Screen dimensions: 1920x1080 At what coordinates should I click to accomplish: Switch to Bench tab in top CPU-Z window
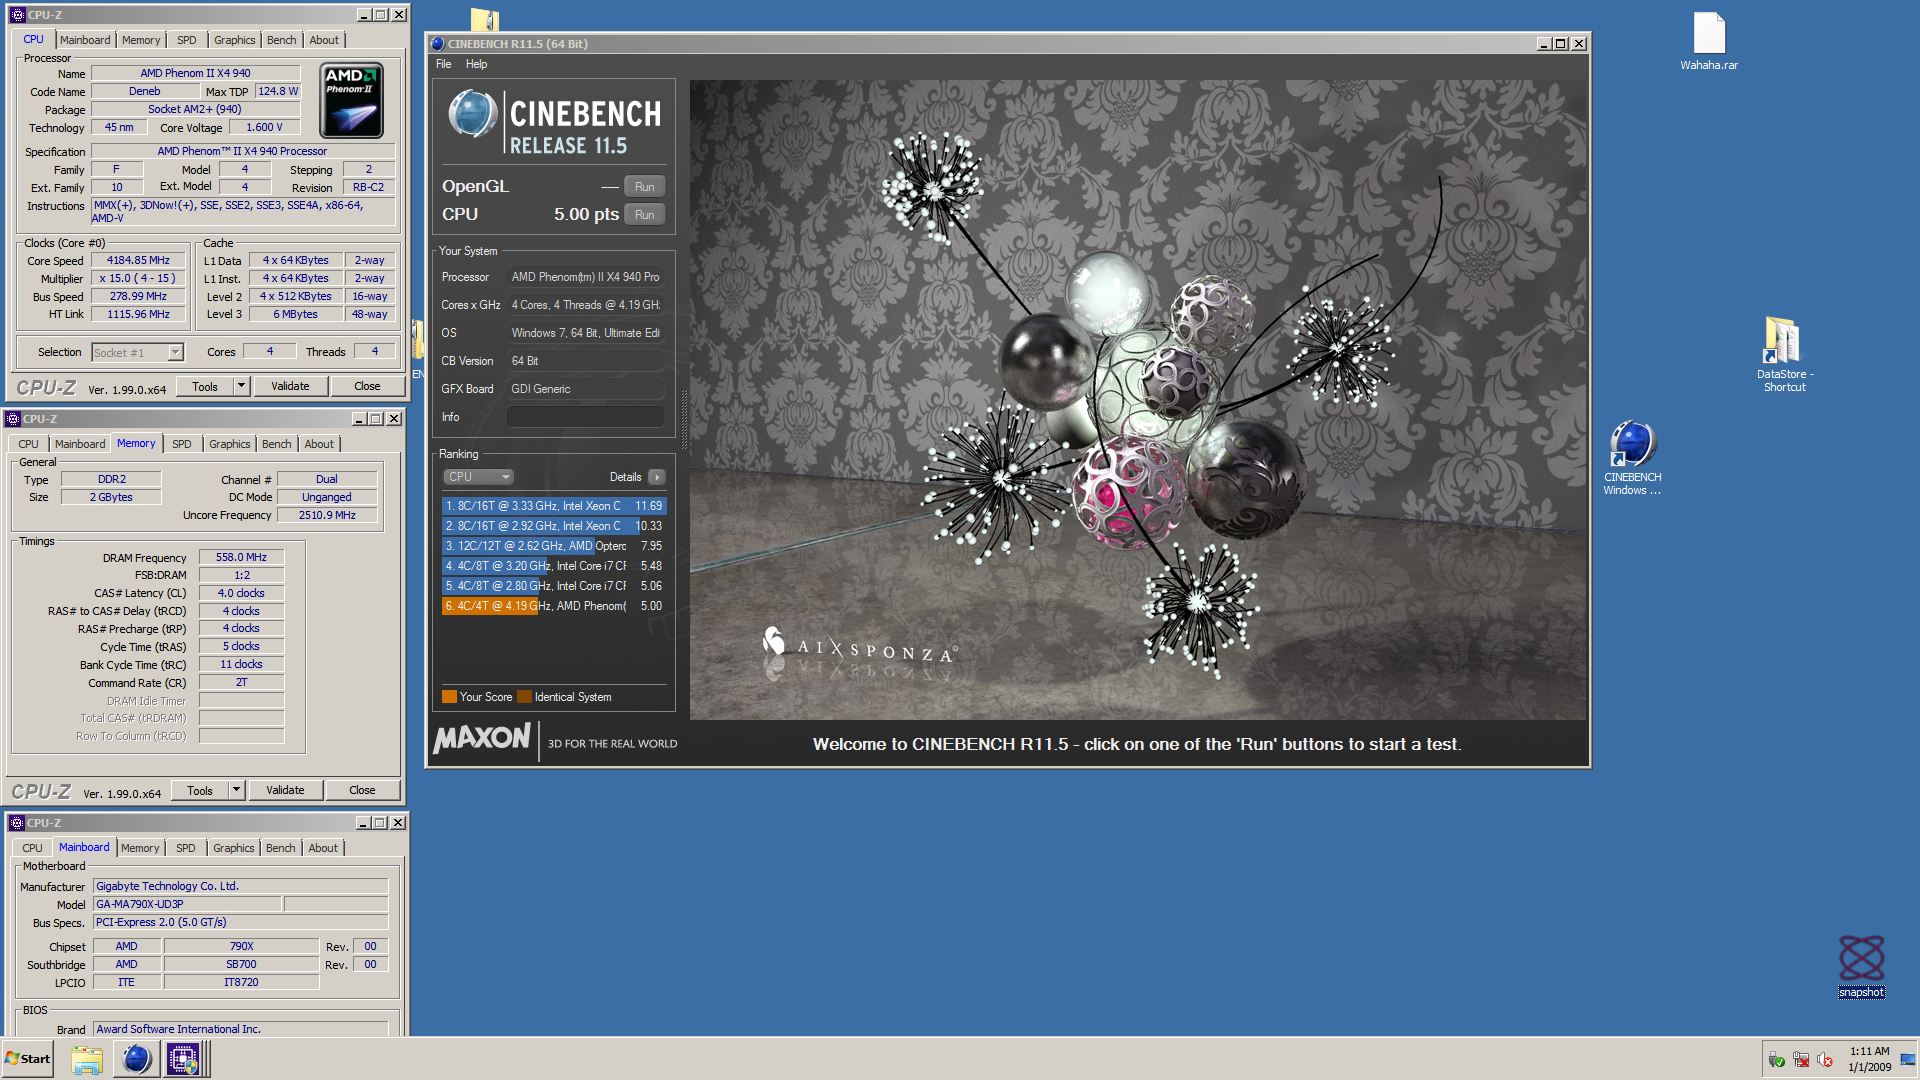[282, 40]
